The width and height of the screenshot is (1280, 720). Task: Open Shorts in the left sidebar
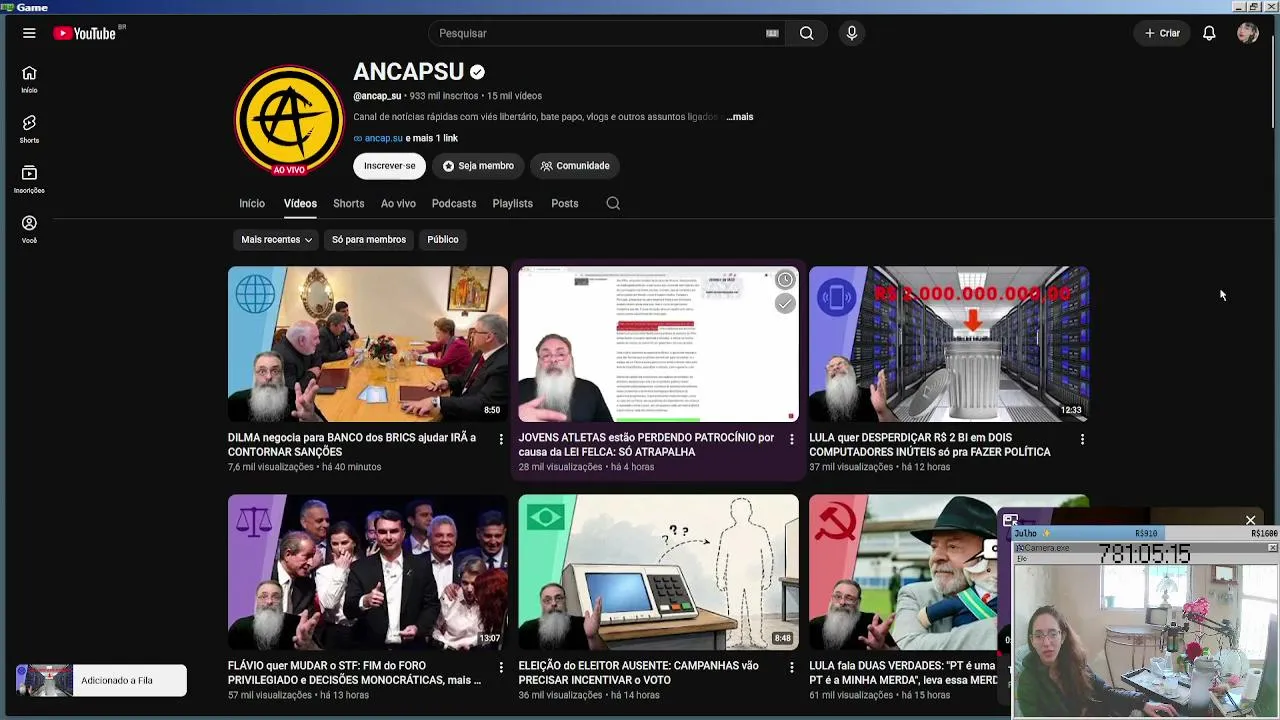click(29, 129)
